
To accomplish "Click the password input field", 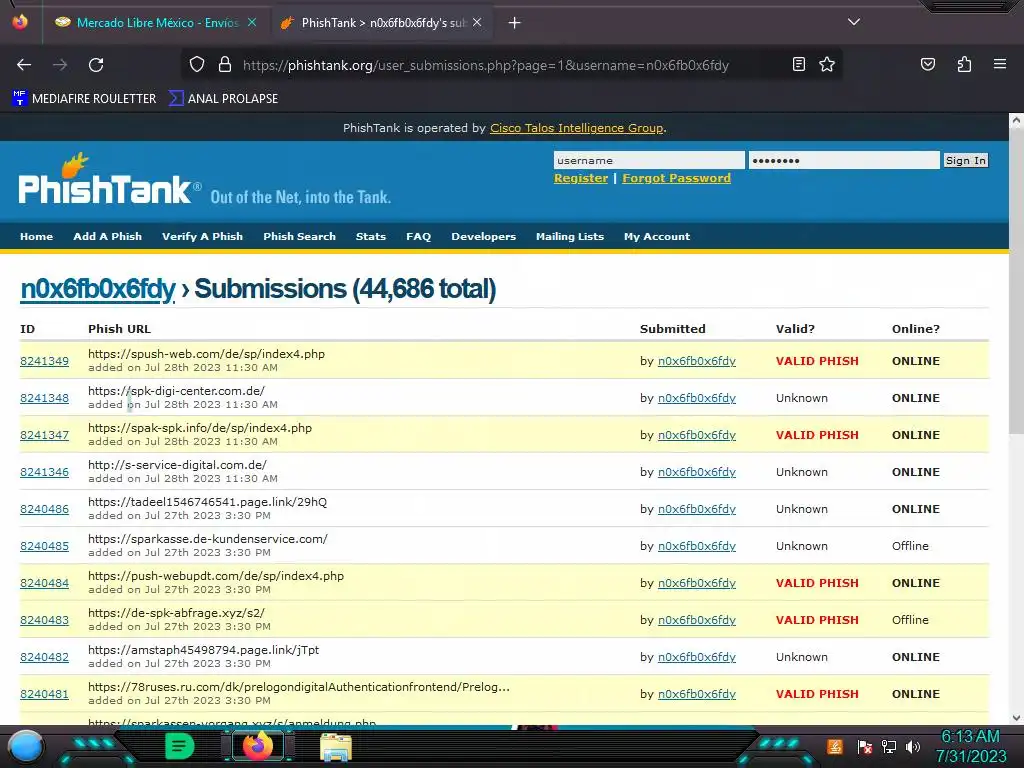I will 844,161.
